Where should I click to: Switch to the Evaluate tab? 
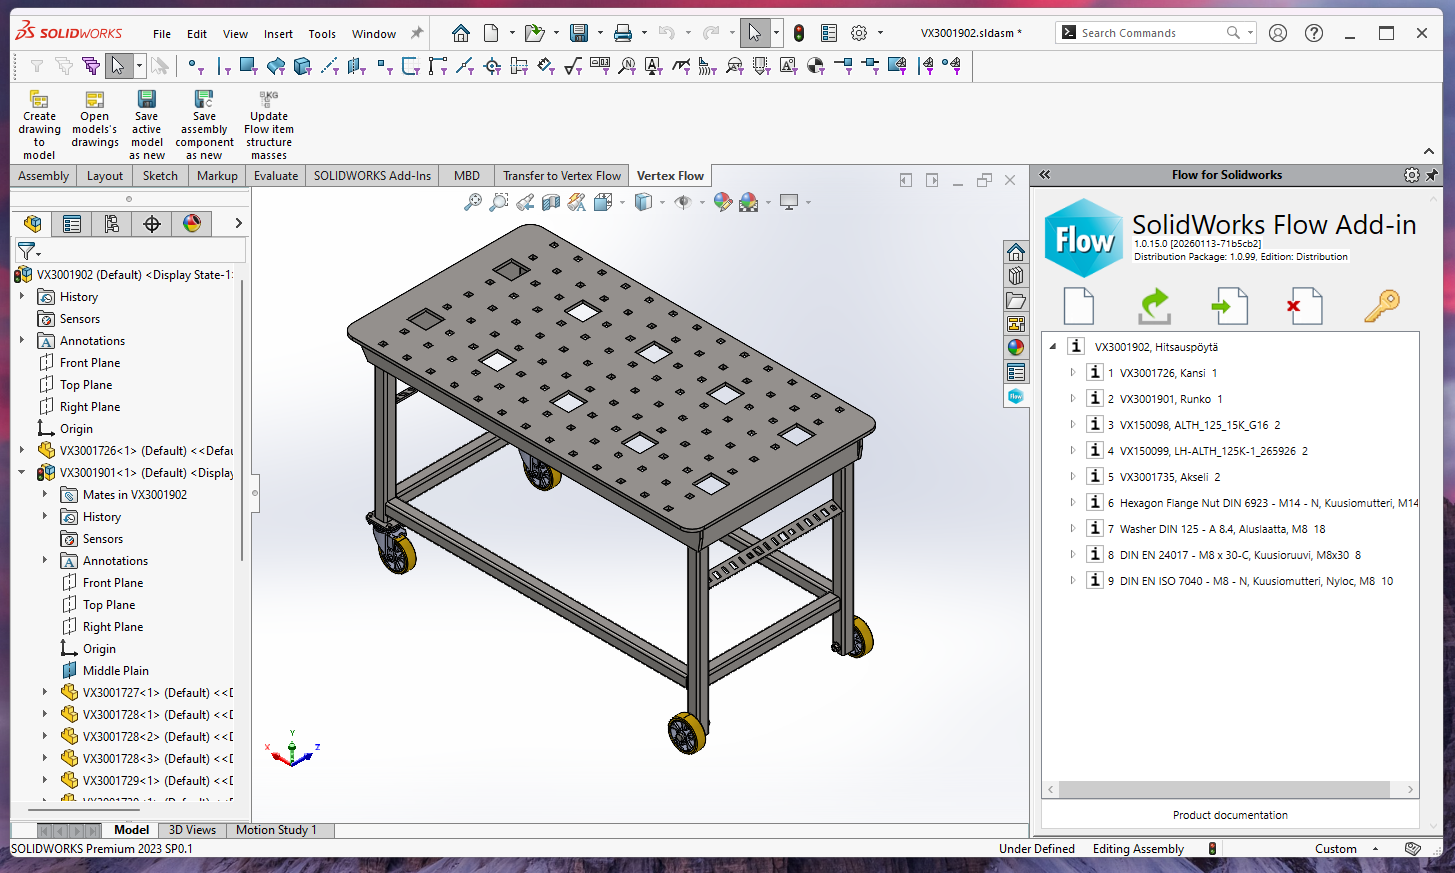coord(276,176)
